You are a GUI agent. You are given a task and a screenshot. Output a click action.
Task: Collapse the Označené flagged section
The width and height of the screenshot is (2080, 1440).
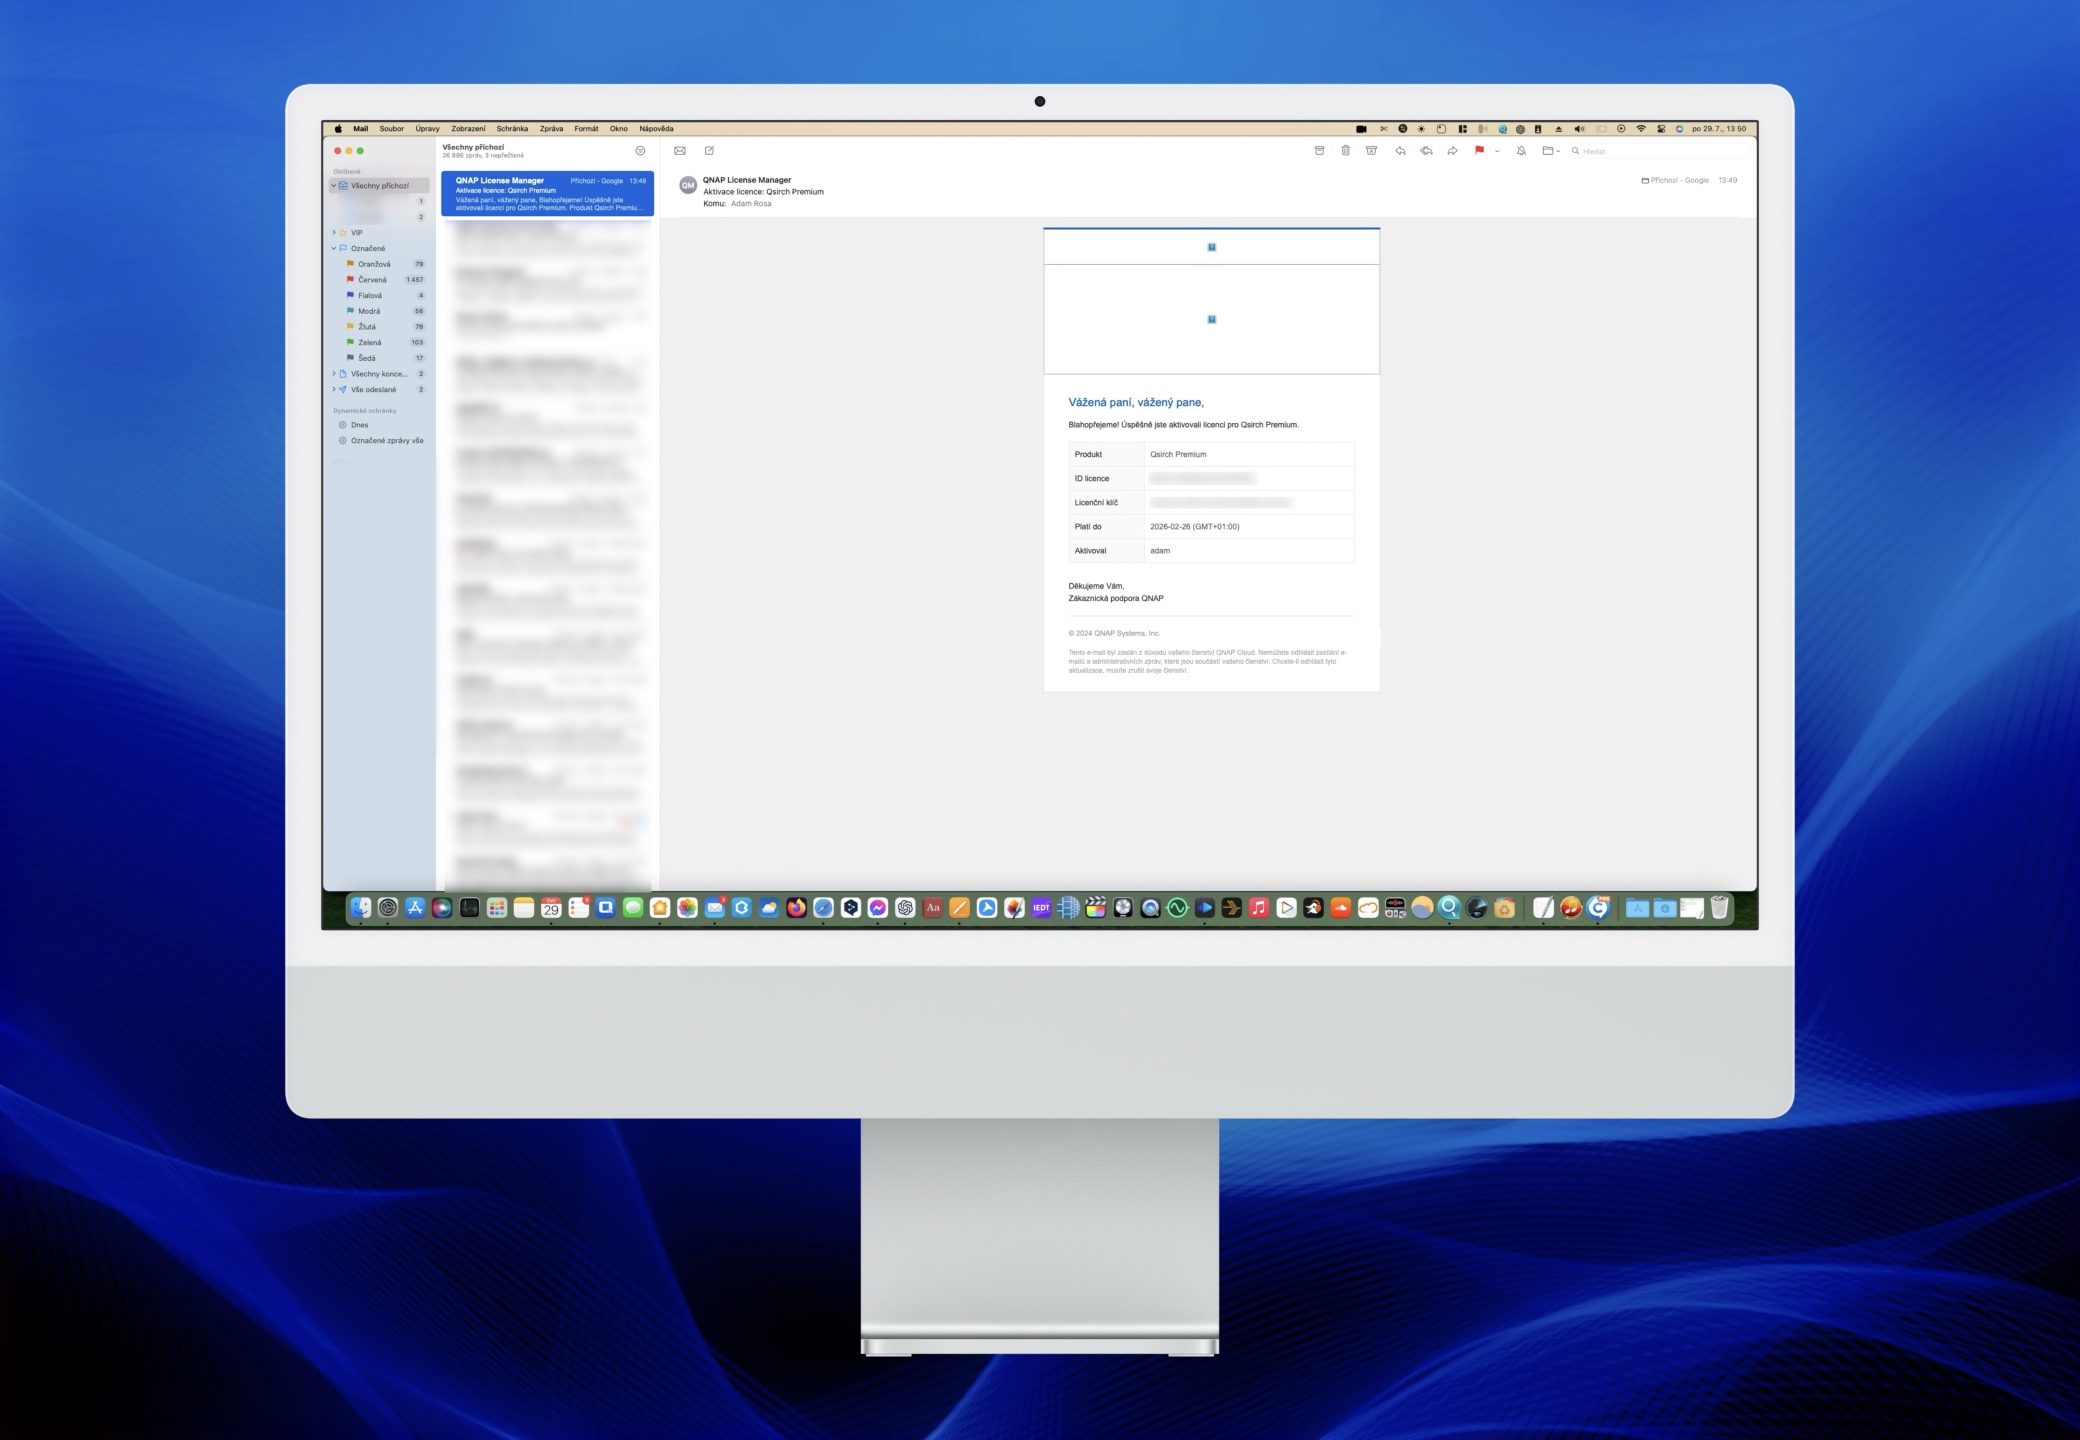[334, 248]
